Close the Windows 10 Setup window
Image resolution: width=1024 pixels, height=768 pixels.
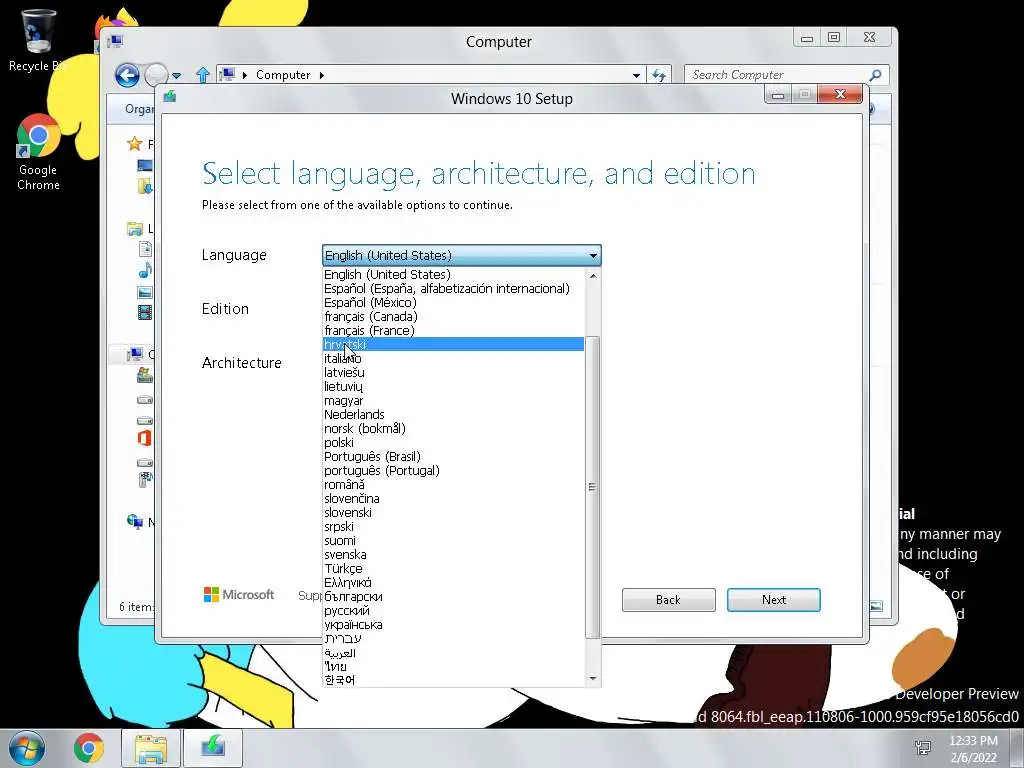tap(840, 95)
